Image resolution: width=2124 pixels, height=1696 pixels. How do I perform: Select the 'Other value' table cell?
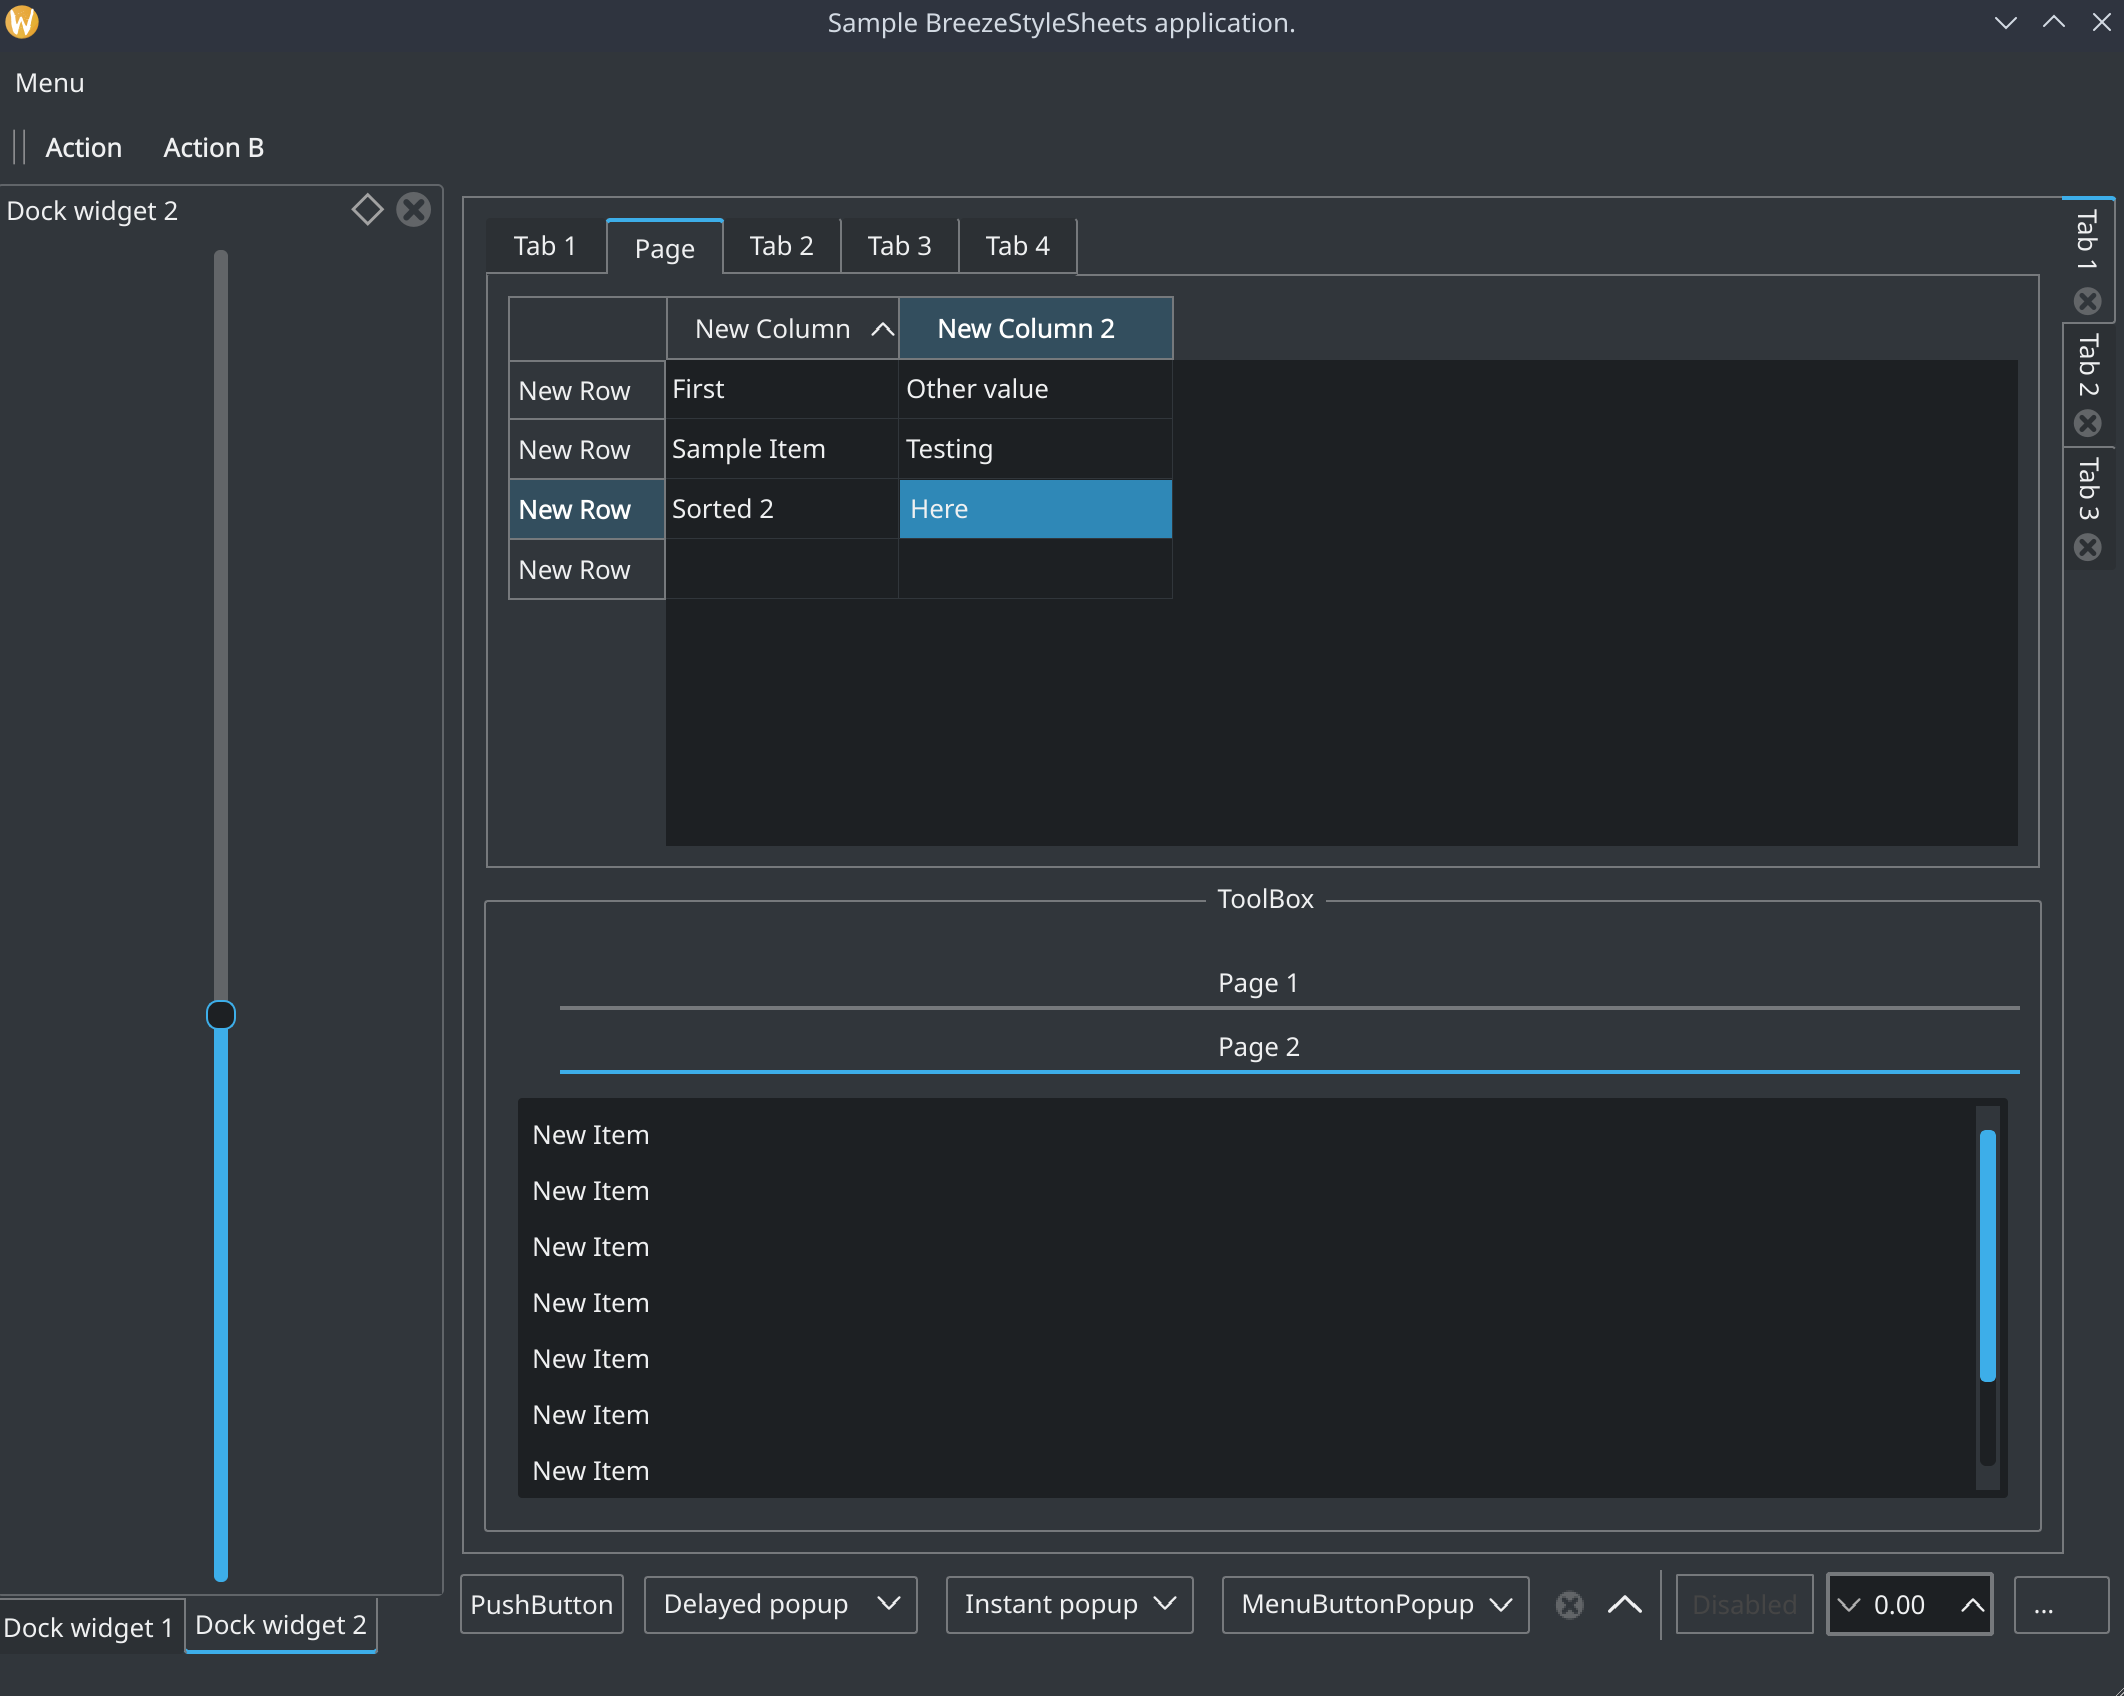point(1036,389)
